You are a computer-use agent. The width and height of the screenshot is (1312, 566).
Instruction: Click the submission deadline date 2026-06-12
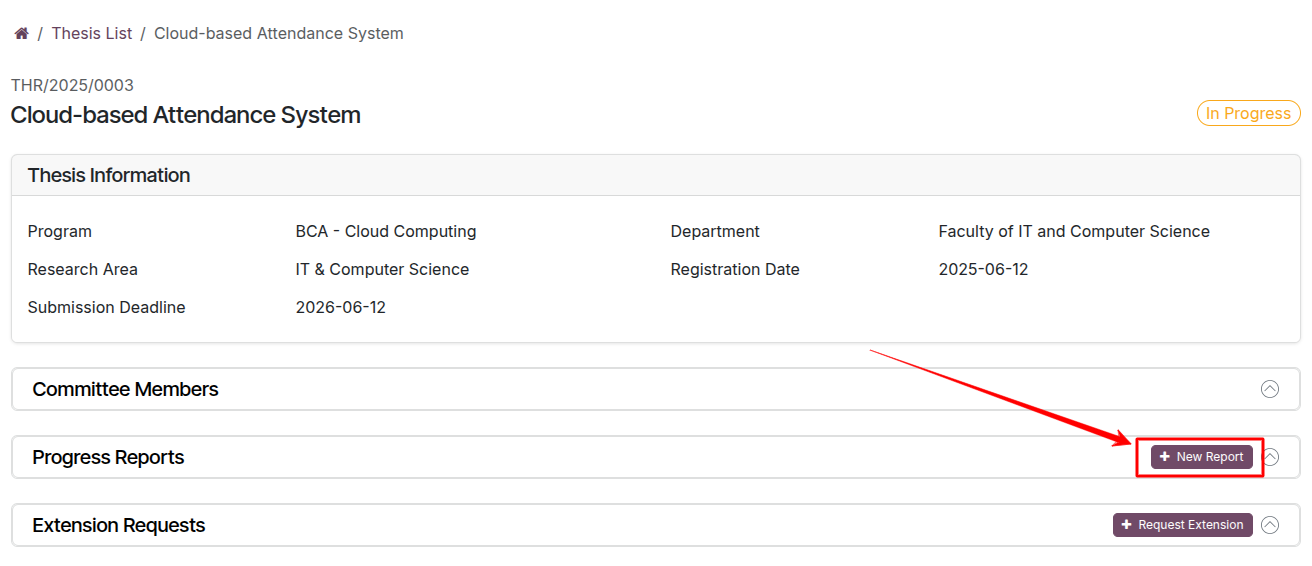(x=340, y=308)
